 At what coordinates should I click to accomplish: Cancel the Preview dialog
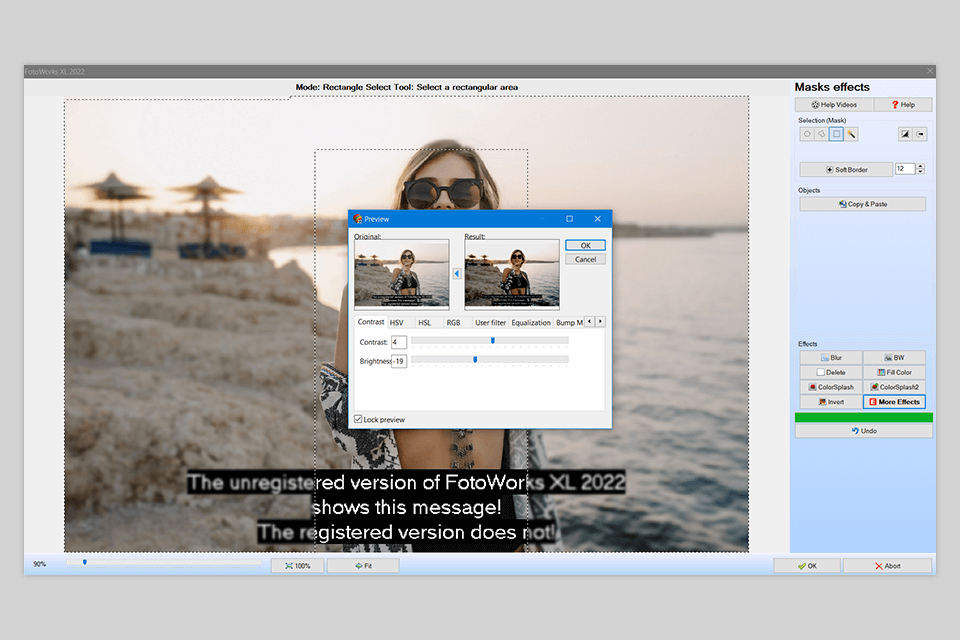pos(585,260)
